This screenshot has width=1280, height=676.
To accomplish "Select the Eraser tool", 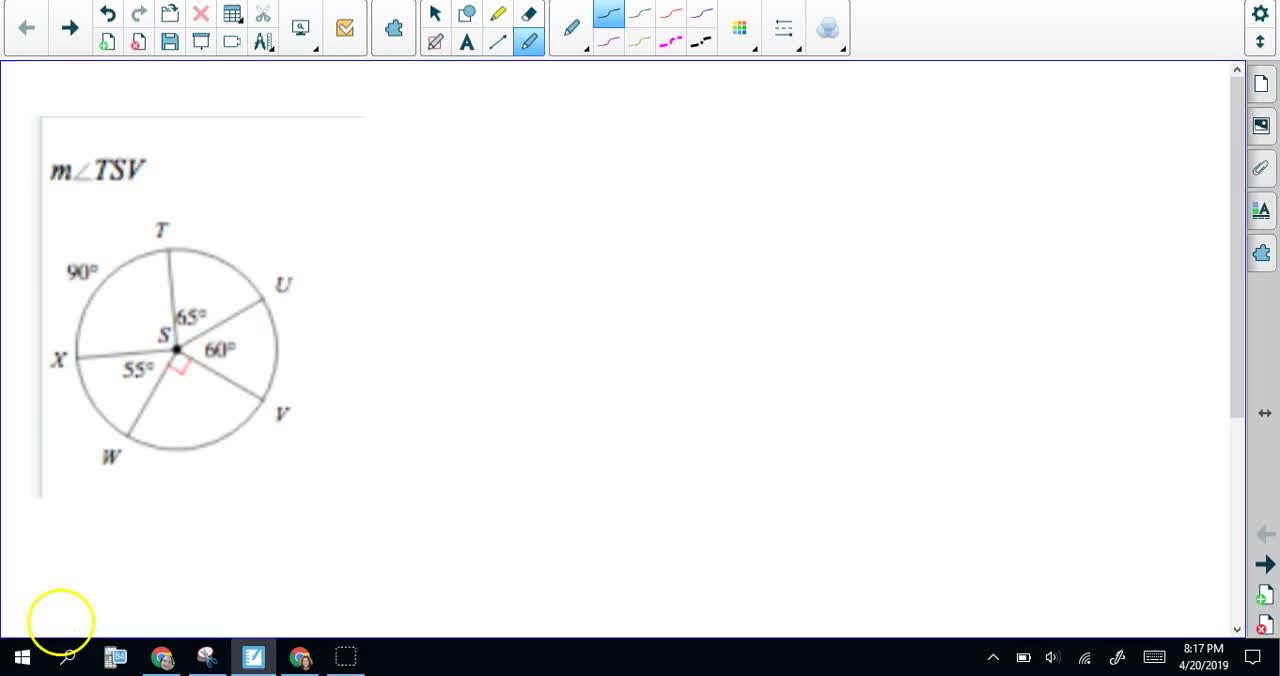I will point(529,14).
